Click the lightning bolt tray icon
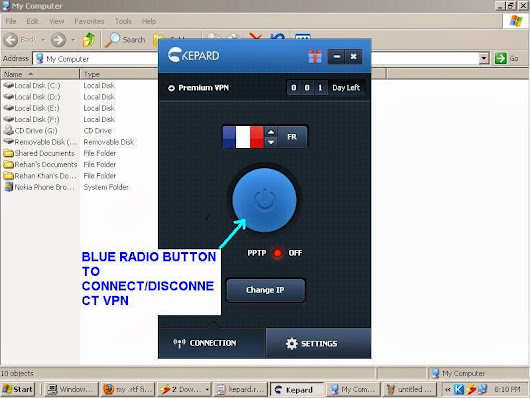The width and height of the screenshot is (530, 398). (x=471, y=390)
